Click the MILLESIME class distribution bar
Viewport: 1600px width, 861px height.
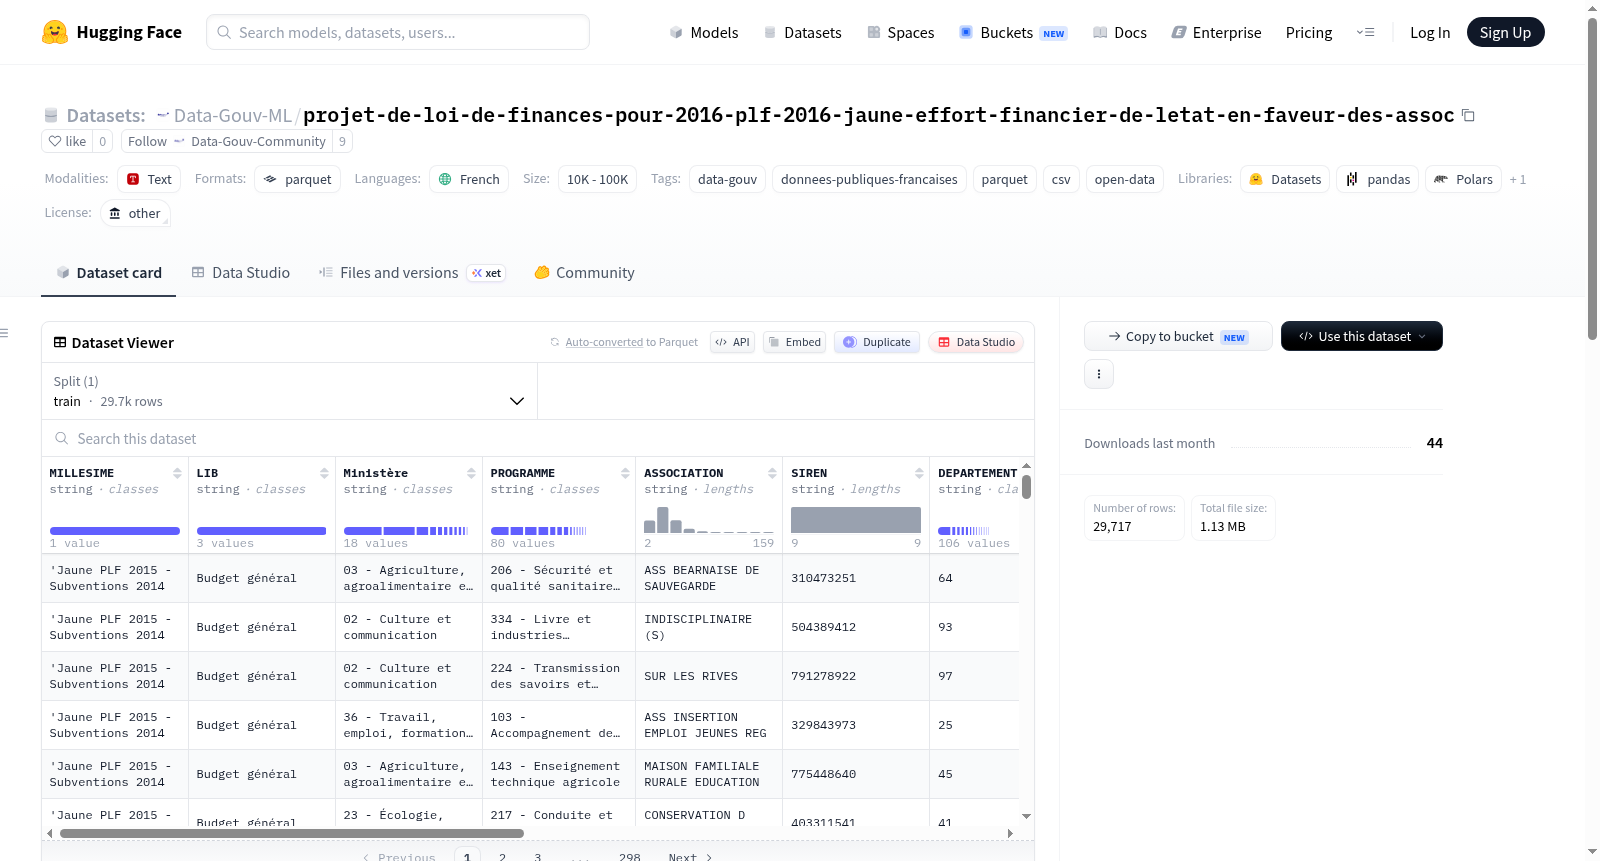pos(115,531)
